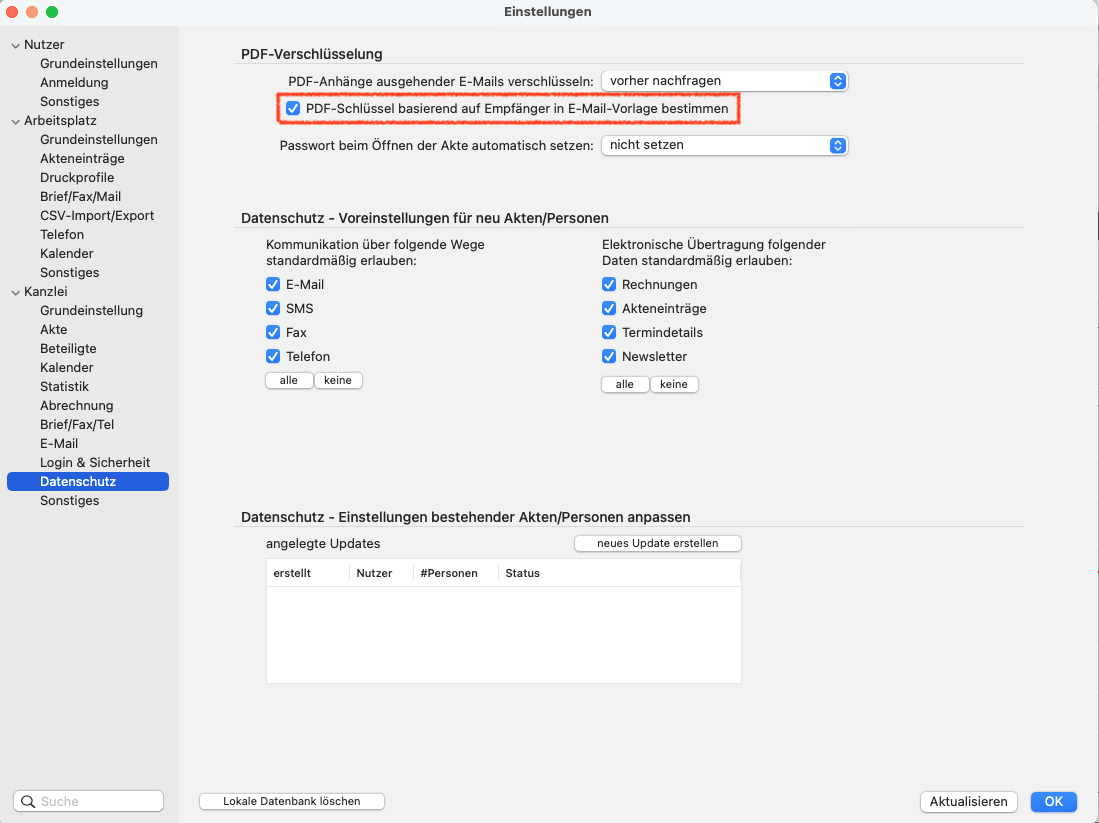Viewport: 1099px width, 823px height.
Task: Disable the E-Mail communication checkbox
Action: pos(273,285)
